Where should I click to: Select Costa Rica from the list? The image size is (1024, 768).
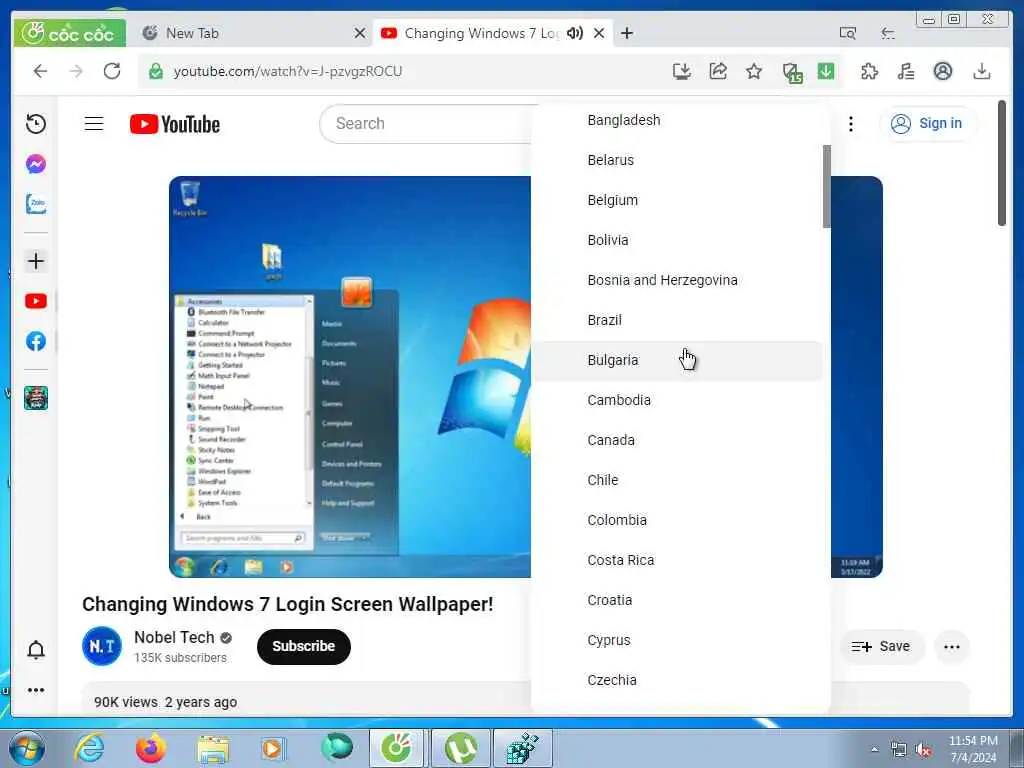click(x=678, y=560)
